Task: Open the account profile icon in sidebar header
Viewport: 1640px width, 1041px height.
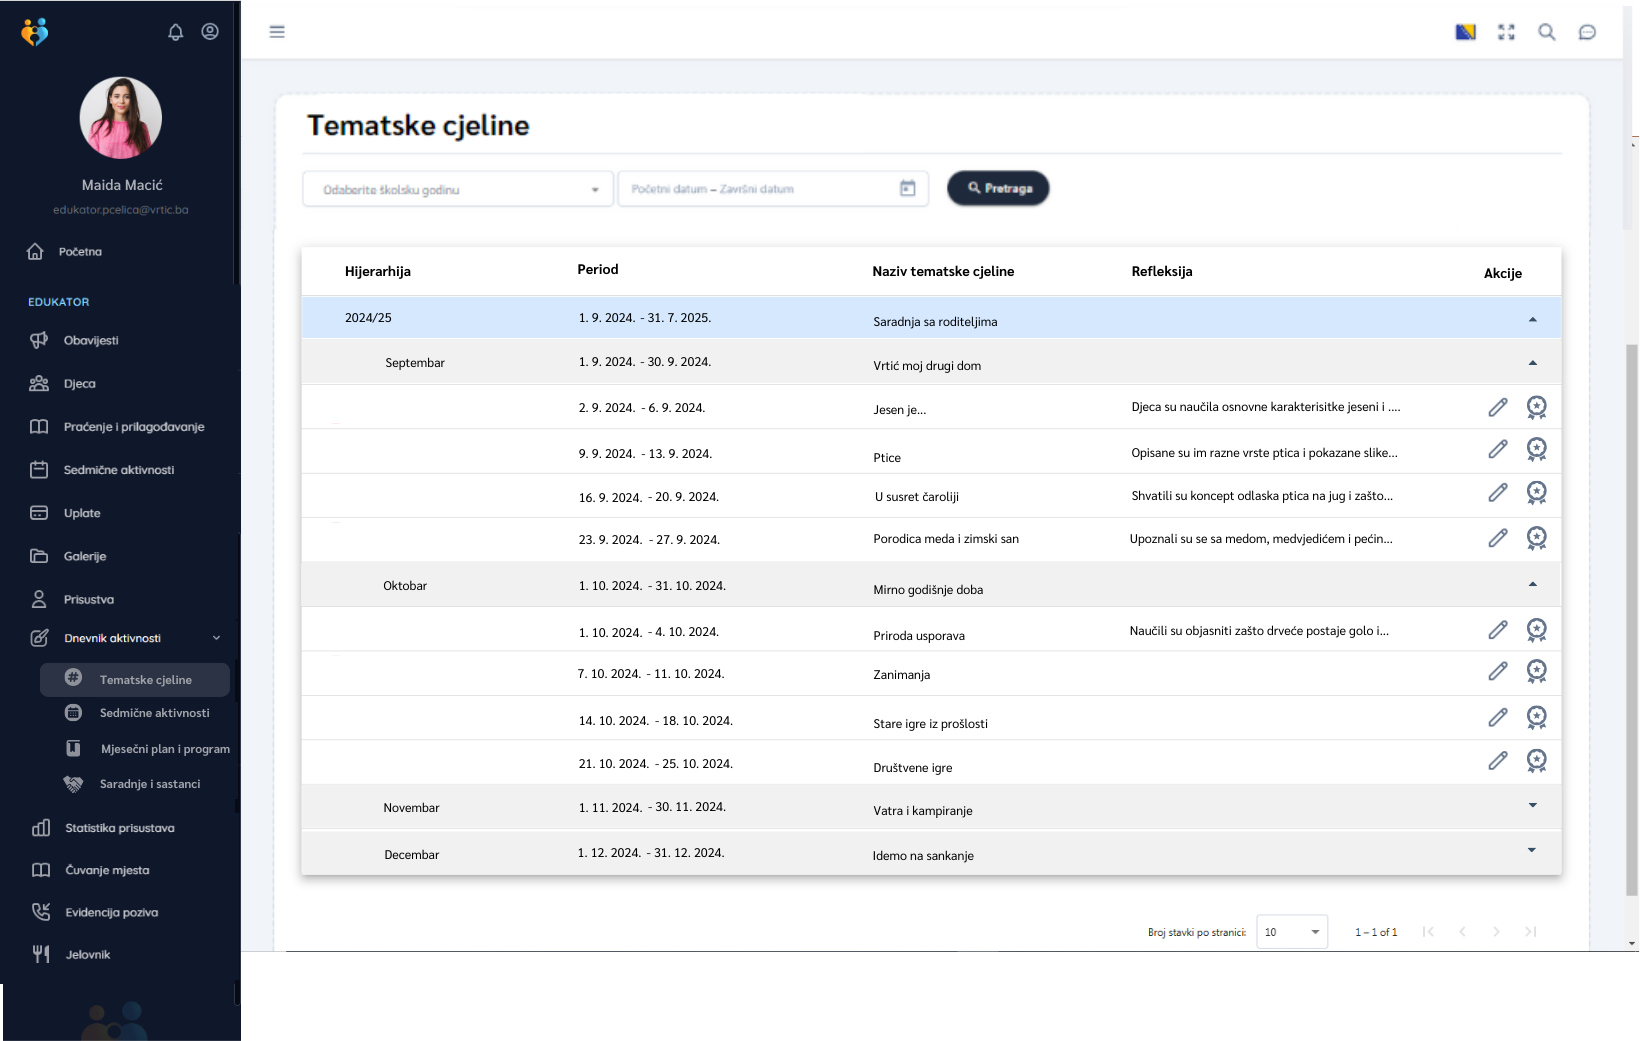Action: tap(209, 31)
